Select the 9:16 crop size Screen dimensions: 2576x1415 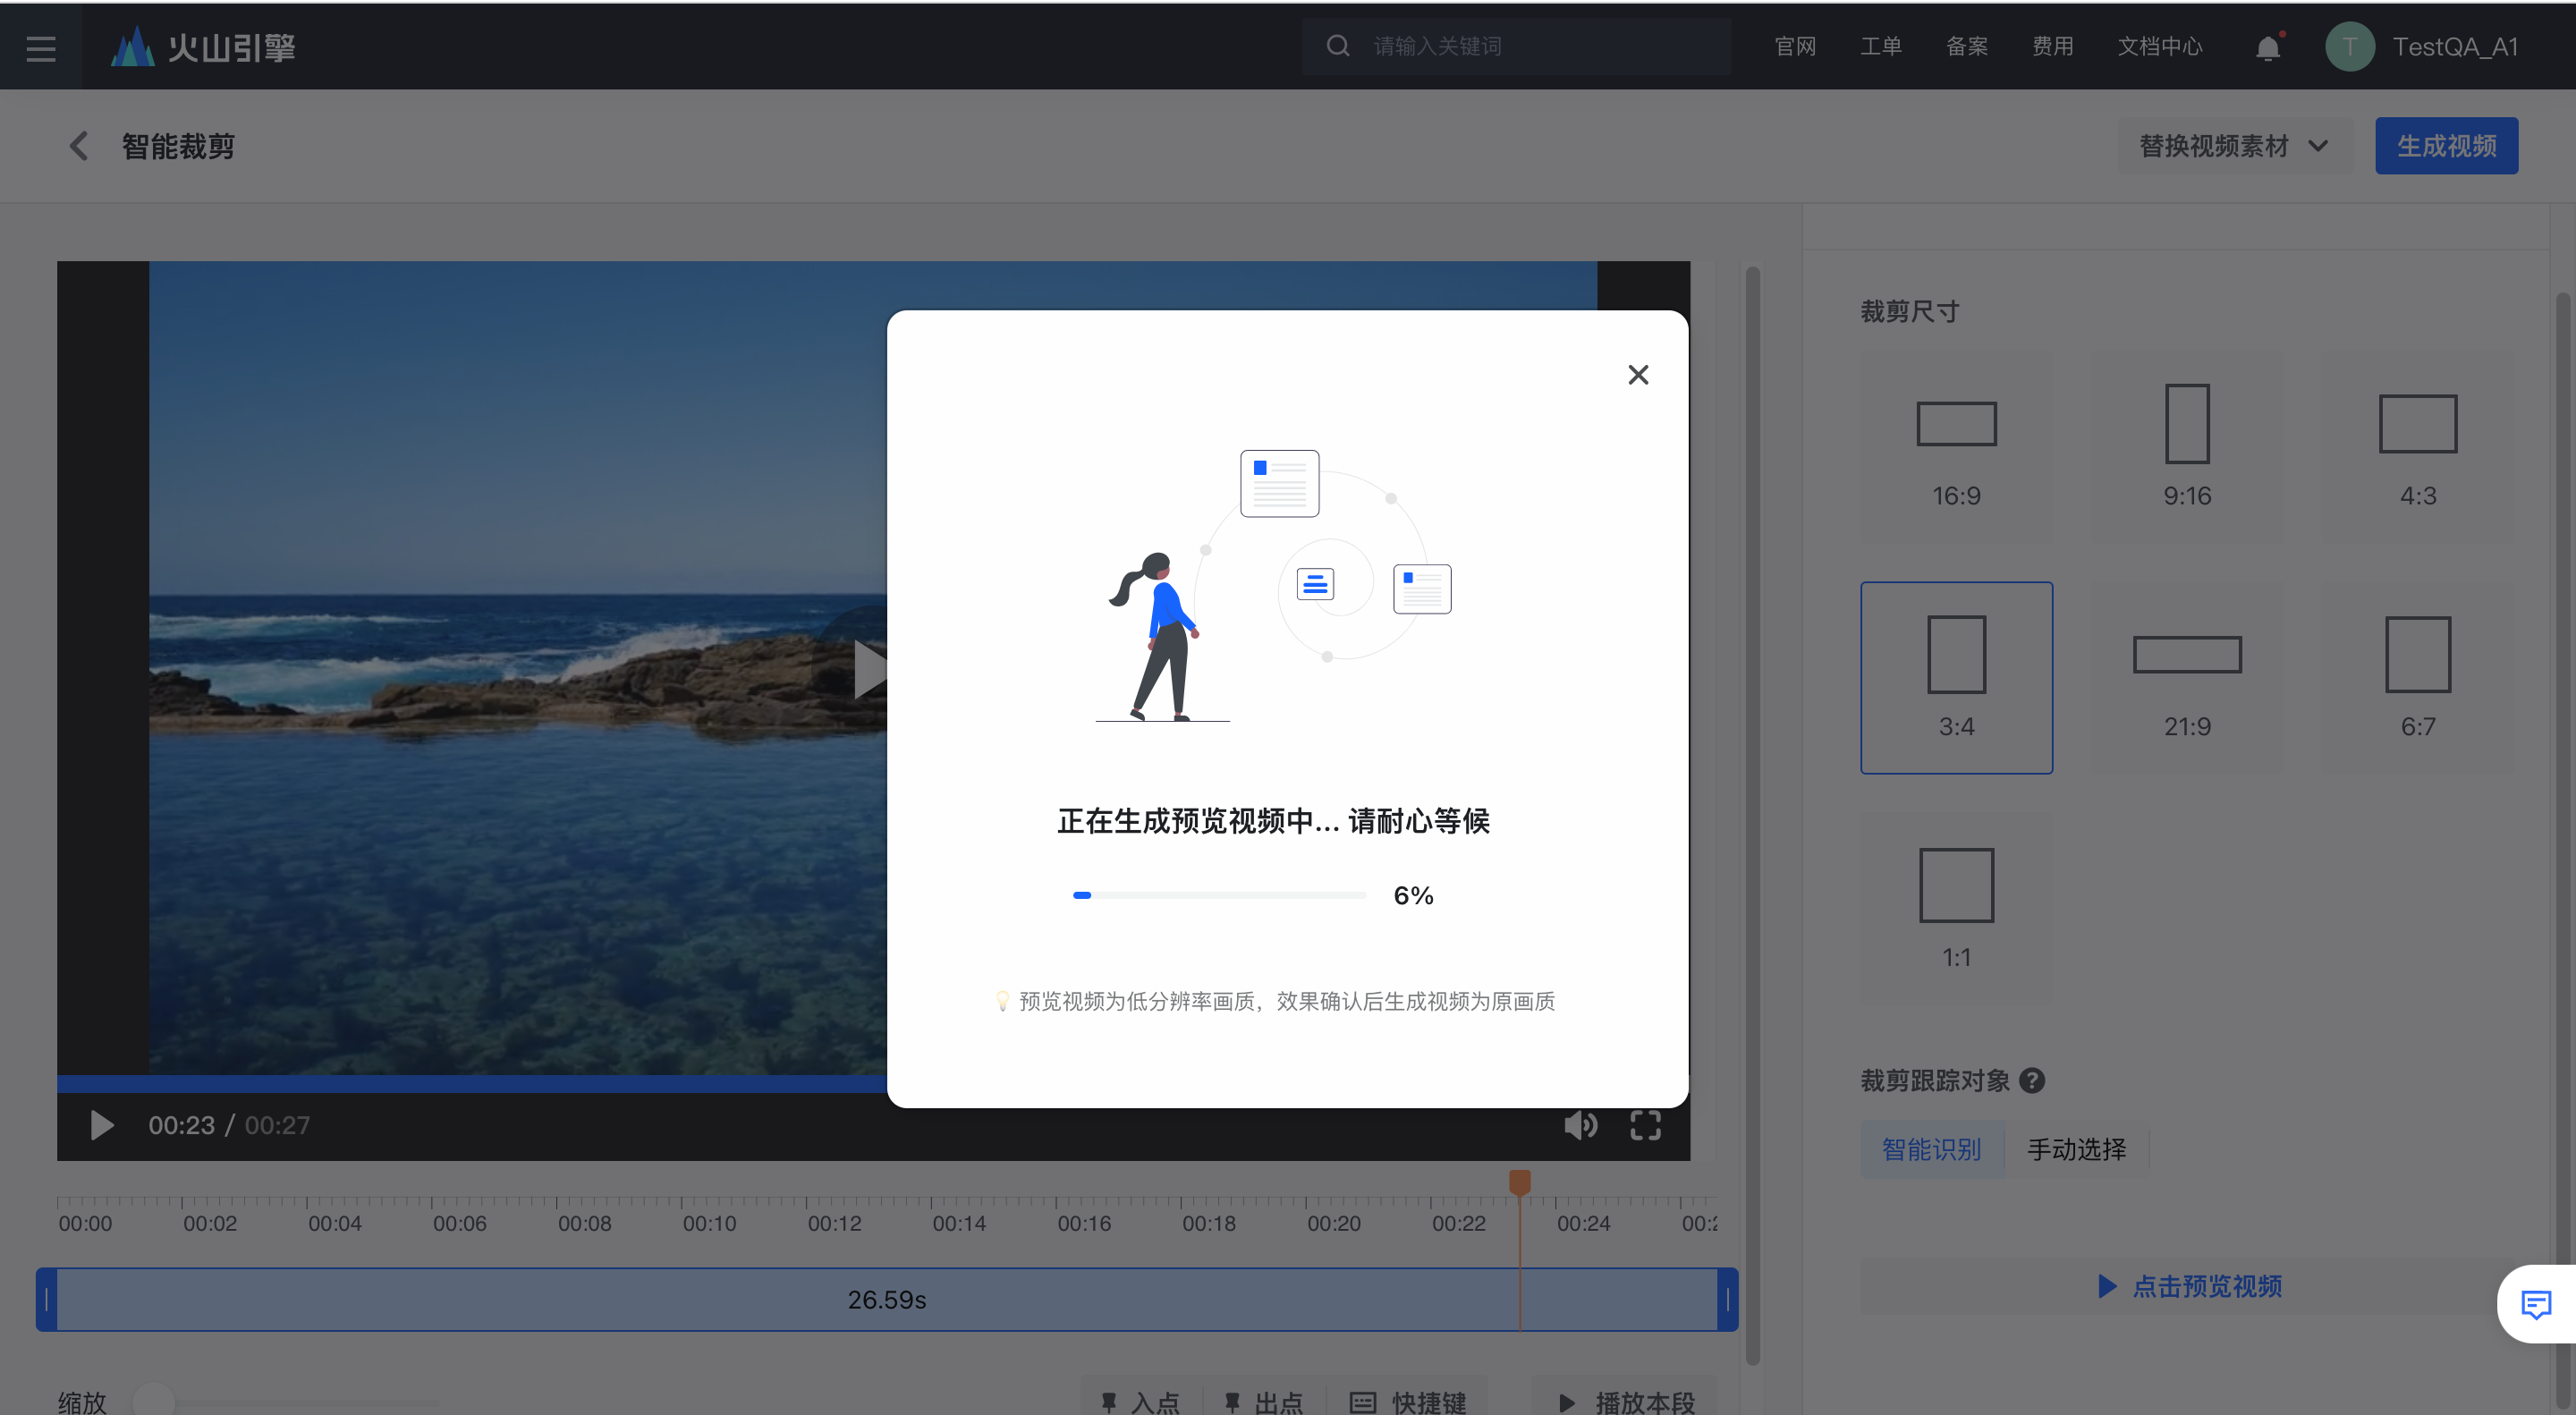pyautogui.click(x=2187, y=447)
